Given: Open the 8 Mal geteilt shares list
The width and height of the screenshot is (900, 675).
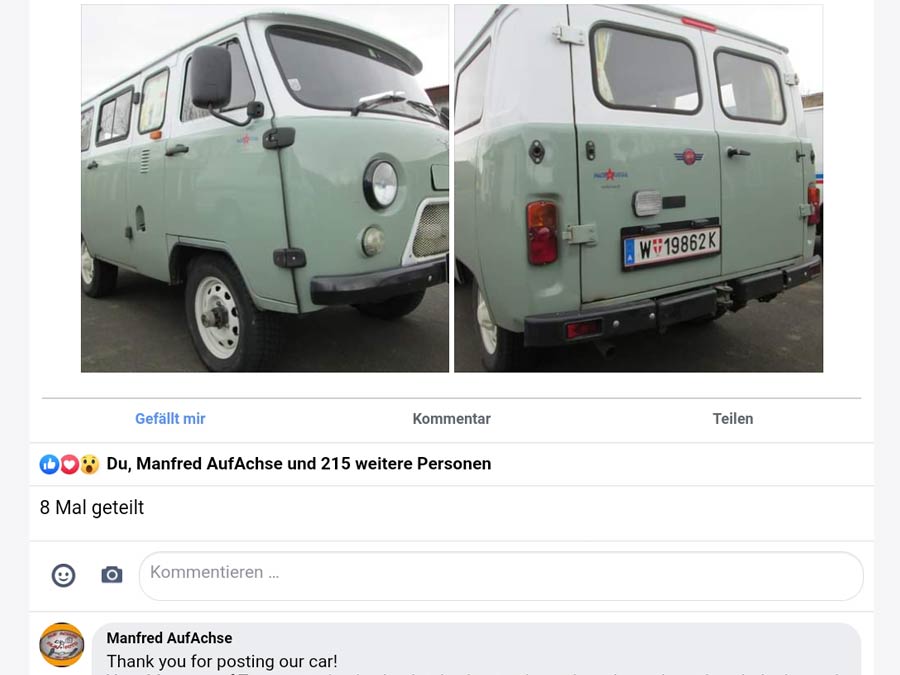Looking at the screenshot, I should click(x=92, y=507).
